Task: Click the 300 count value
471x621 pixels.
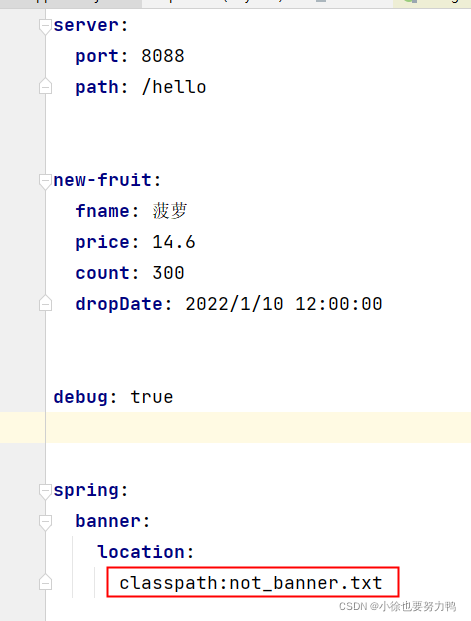Action: pos(168,273)
